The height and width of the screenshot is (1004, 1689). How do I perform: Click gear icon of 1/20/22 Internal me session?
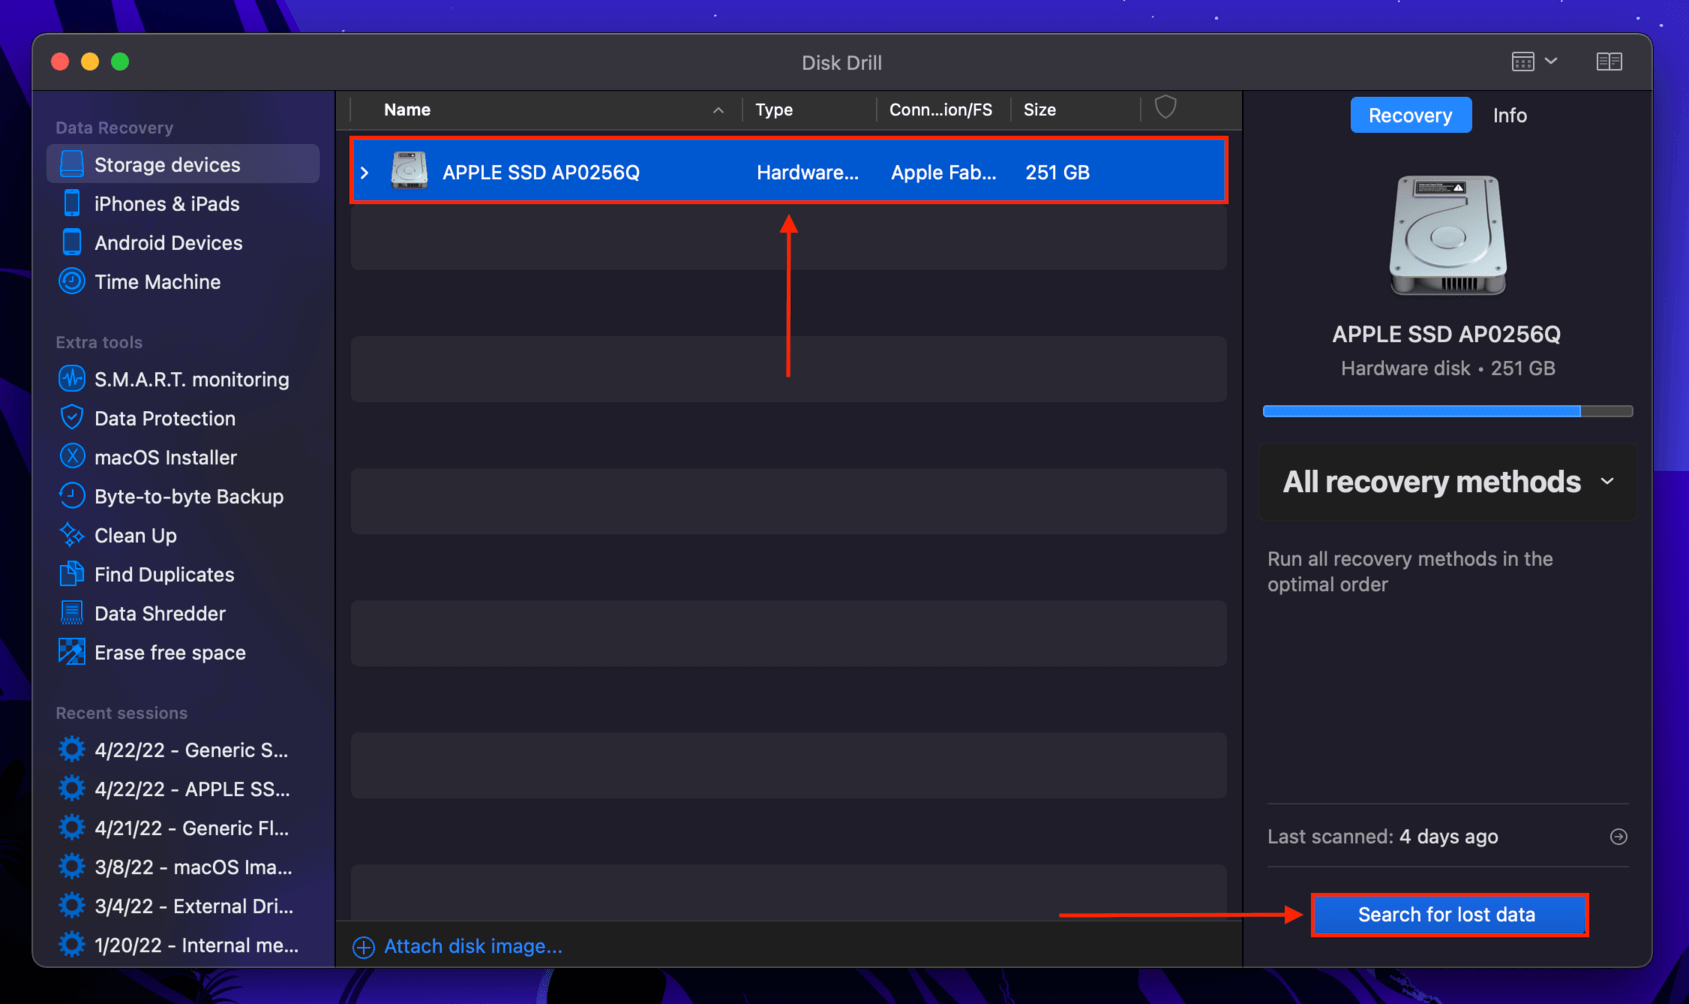[72, 944]
